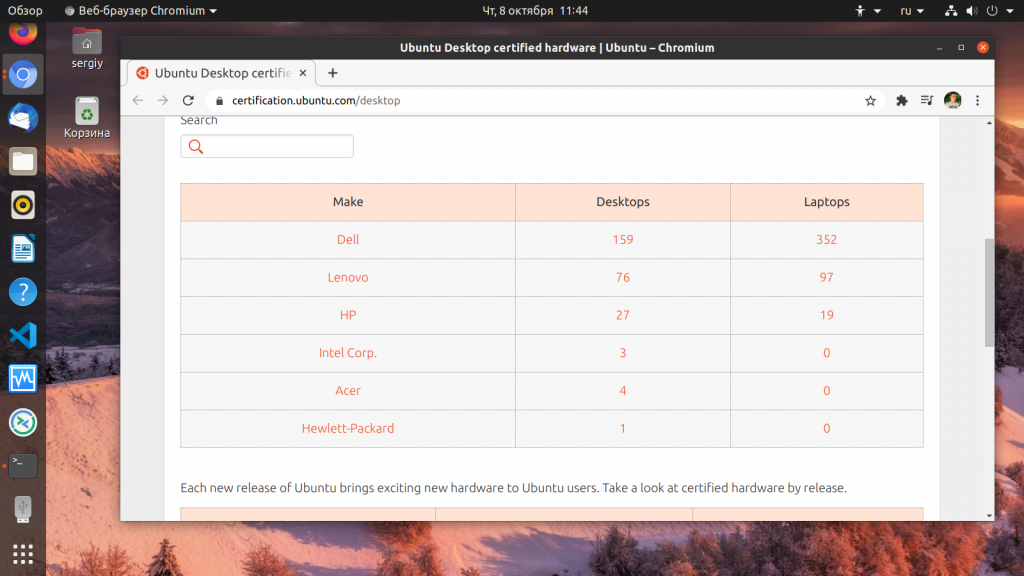Image resolution: width=1024 pixels, height=576 pixels.
Task: Open the extensions puzzle icon
Action: pyautogui.click(x=902, y=101)
